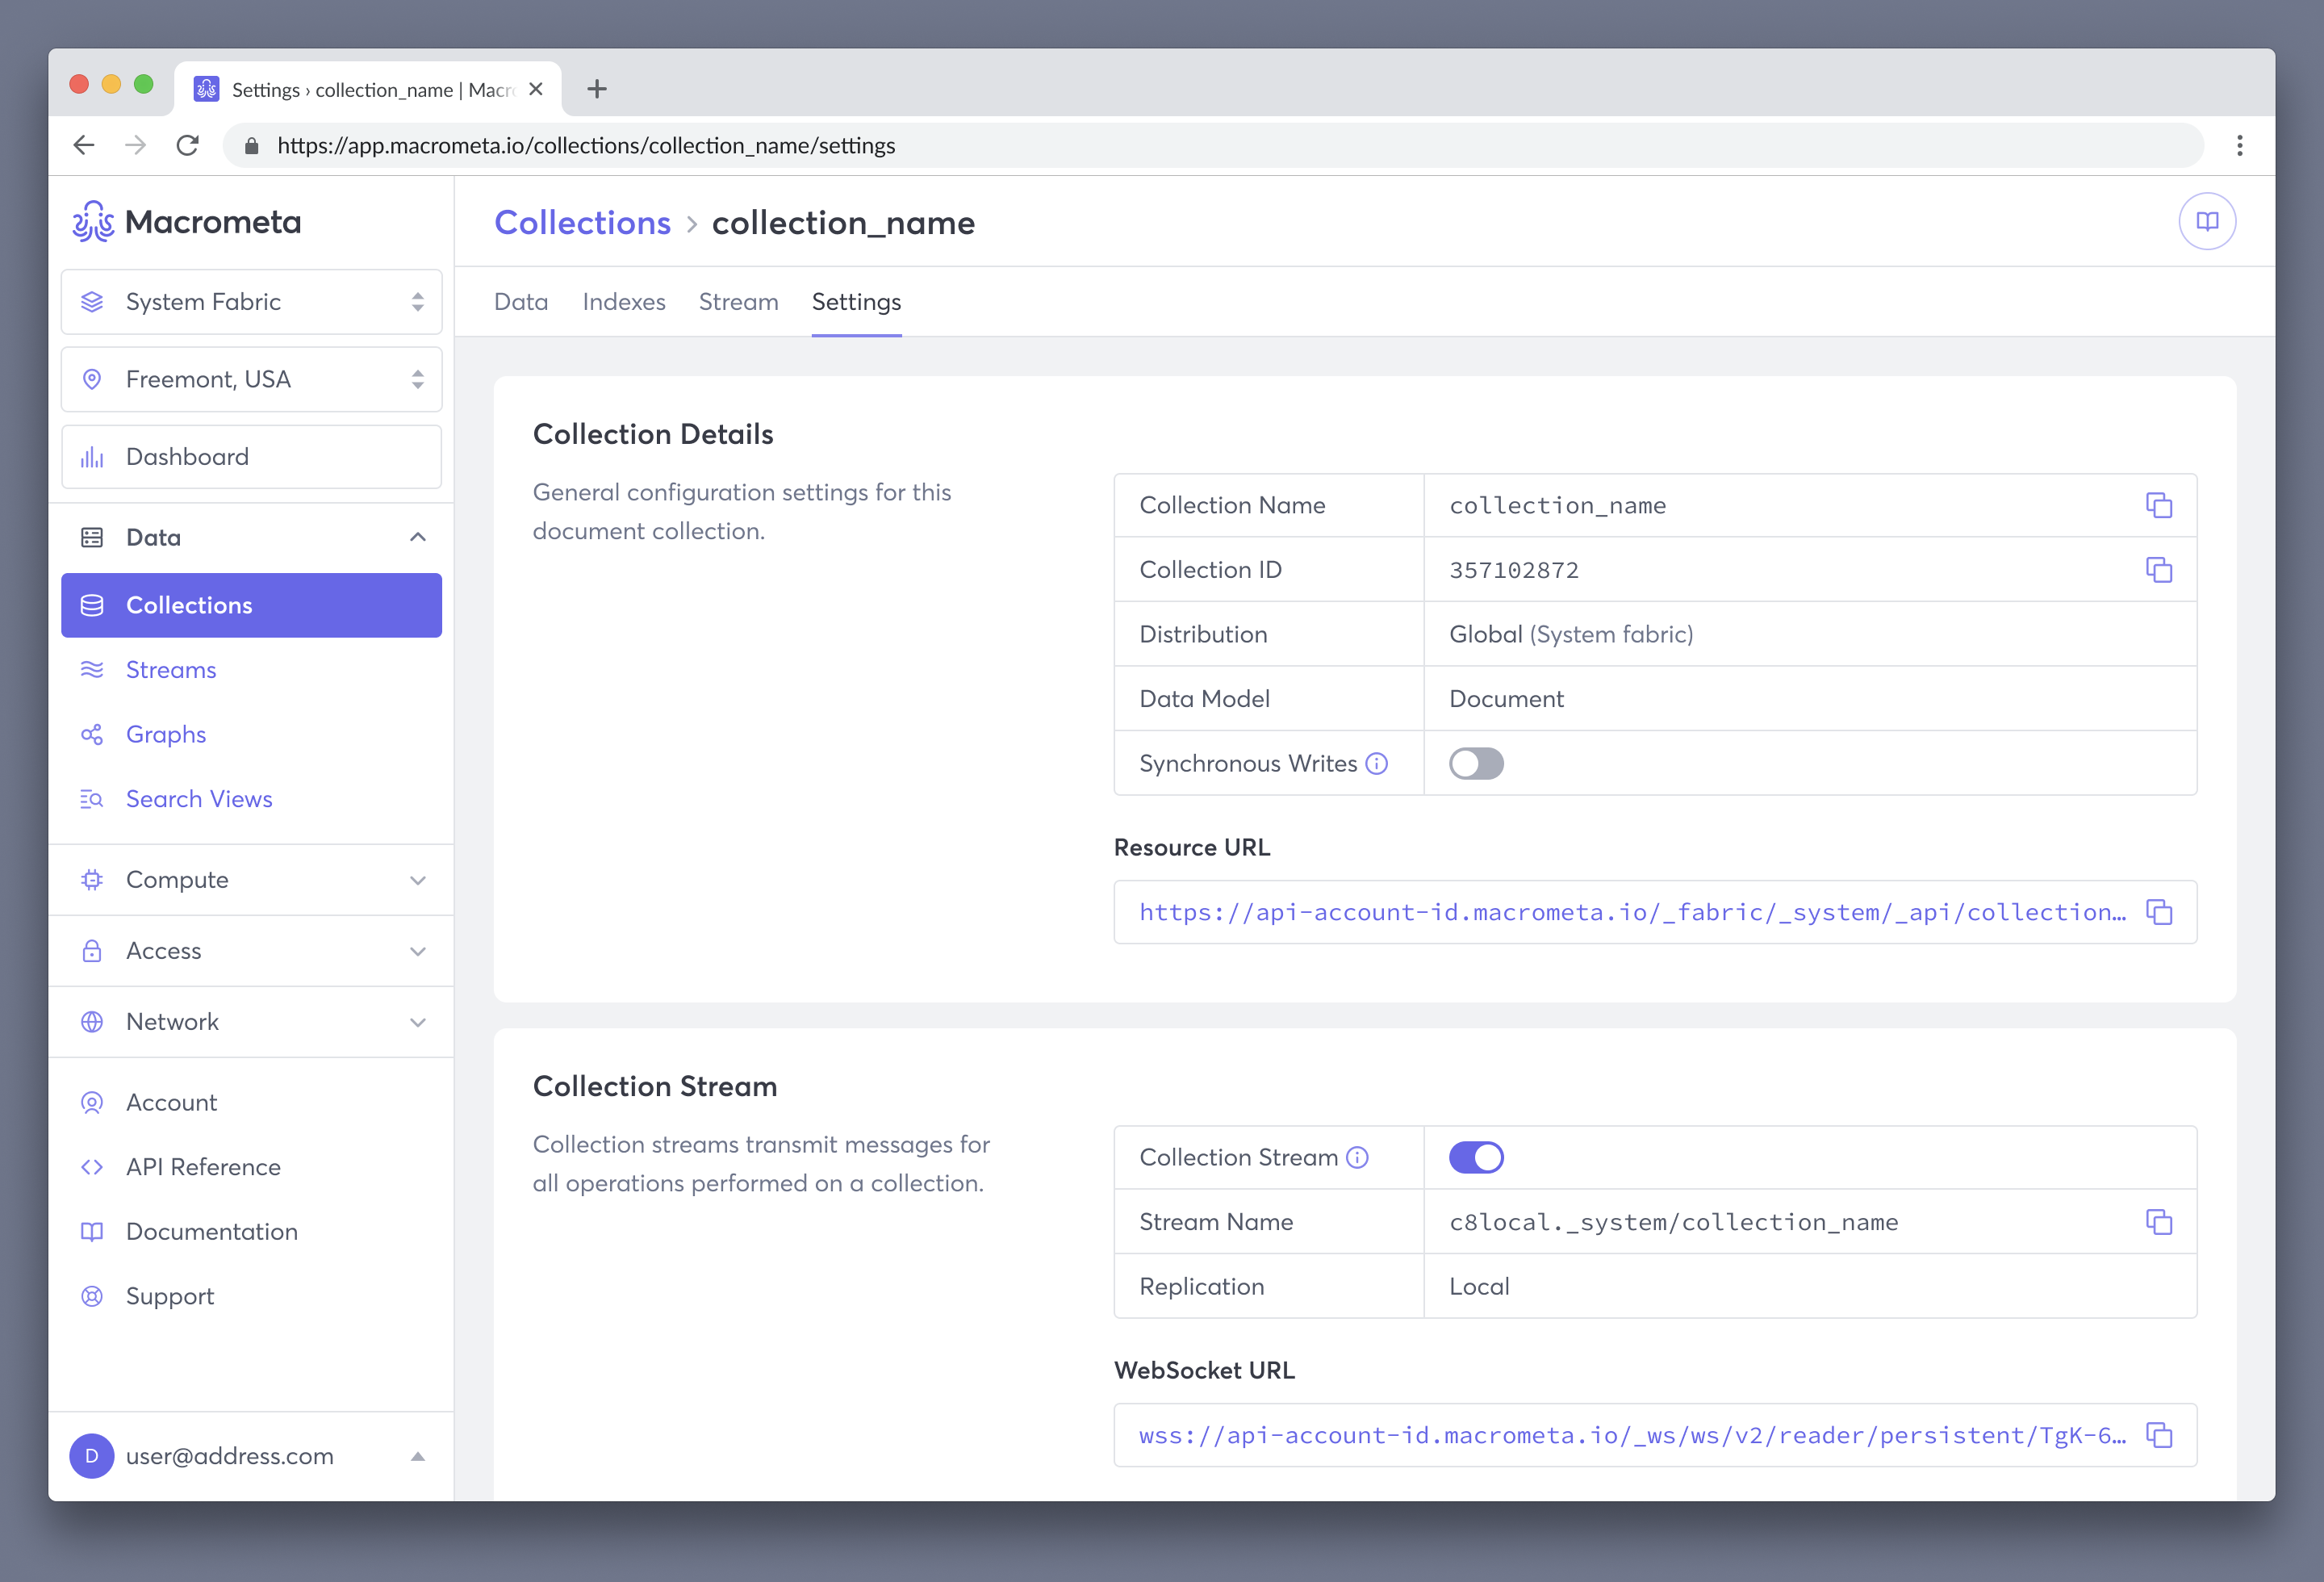Click the Local replication value
Viewport: 2324px width, 1582px height.
click(1479, 1286)
